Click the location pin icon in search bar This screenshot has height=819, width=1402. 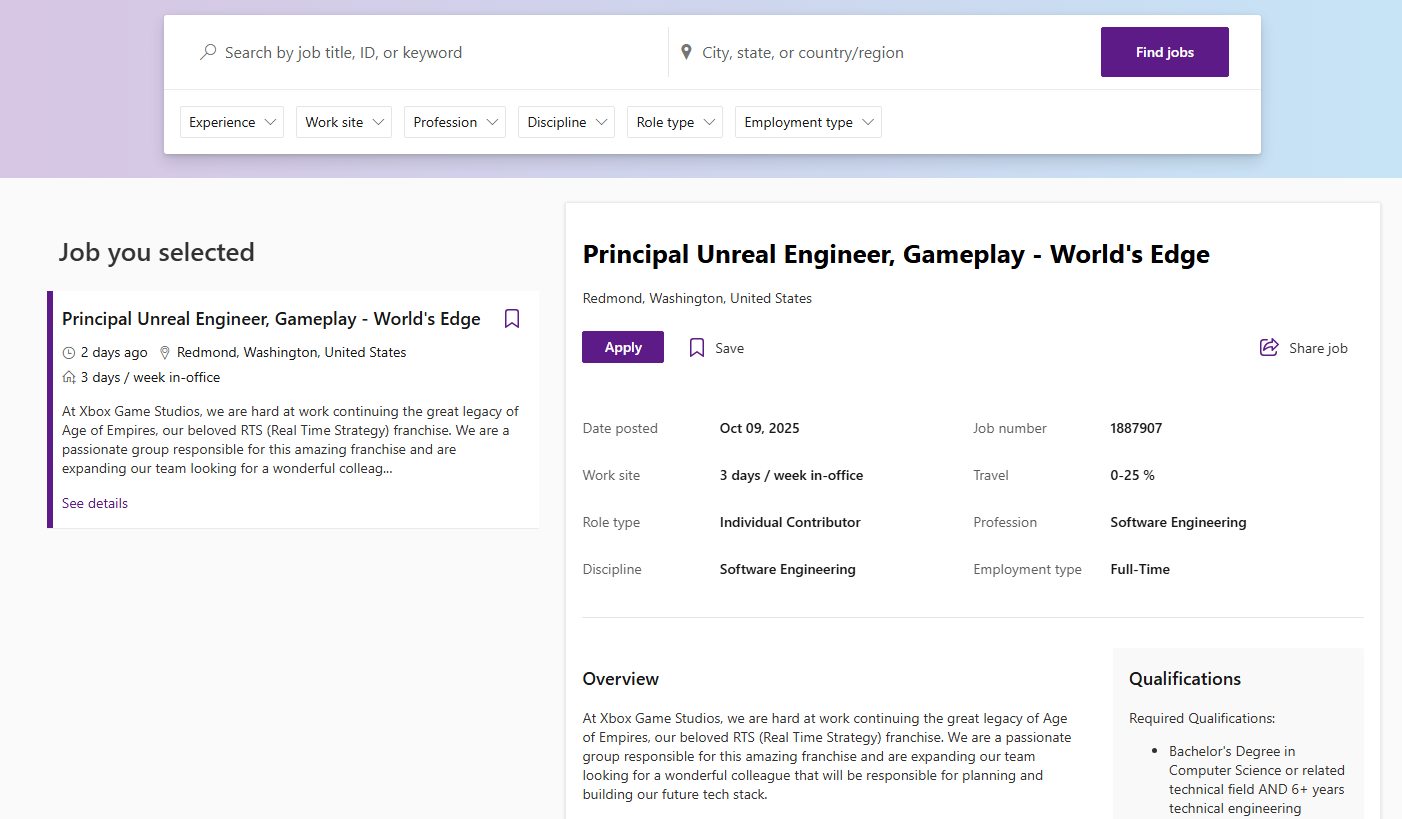(686, 52)
